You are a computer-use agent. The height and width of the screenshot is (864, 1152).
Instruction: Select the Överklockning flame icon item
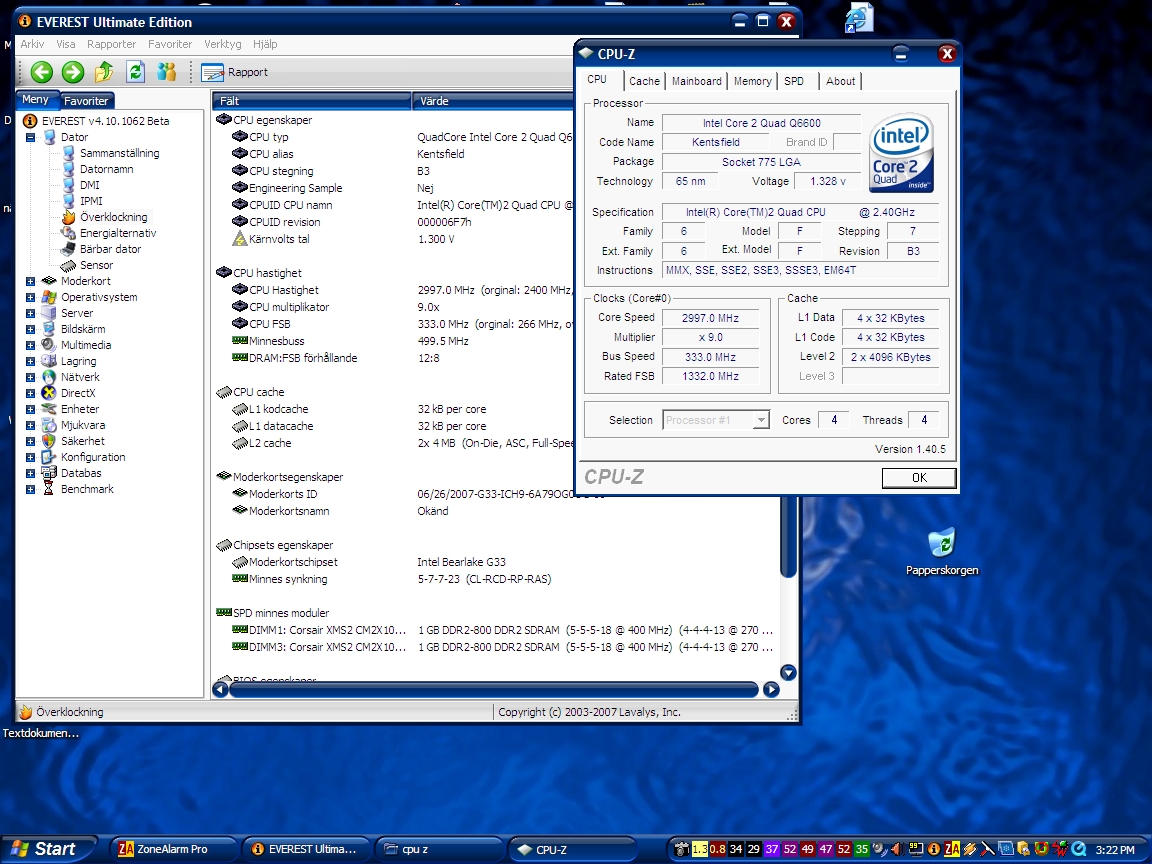[68, 217]
